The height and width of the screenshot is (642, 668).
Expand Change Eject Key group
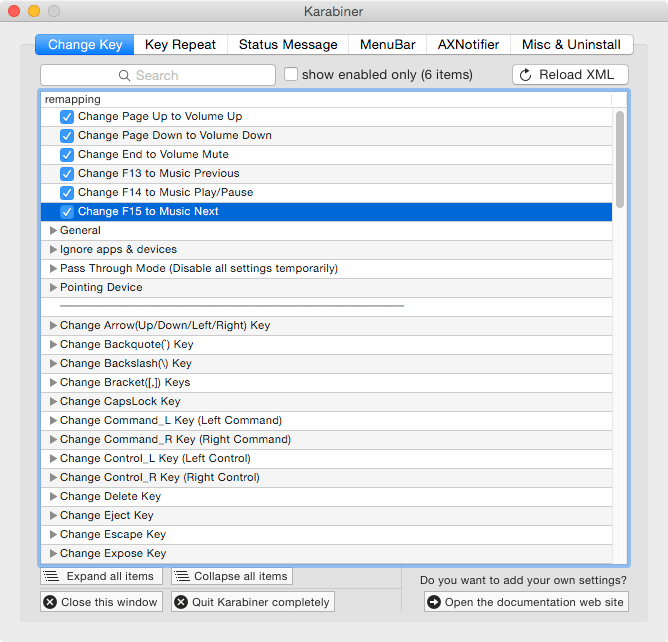[x=53, y=515]
